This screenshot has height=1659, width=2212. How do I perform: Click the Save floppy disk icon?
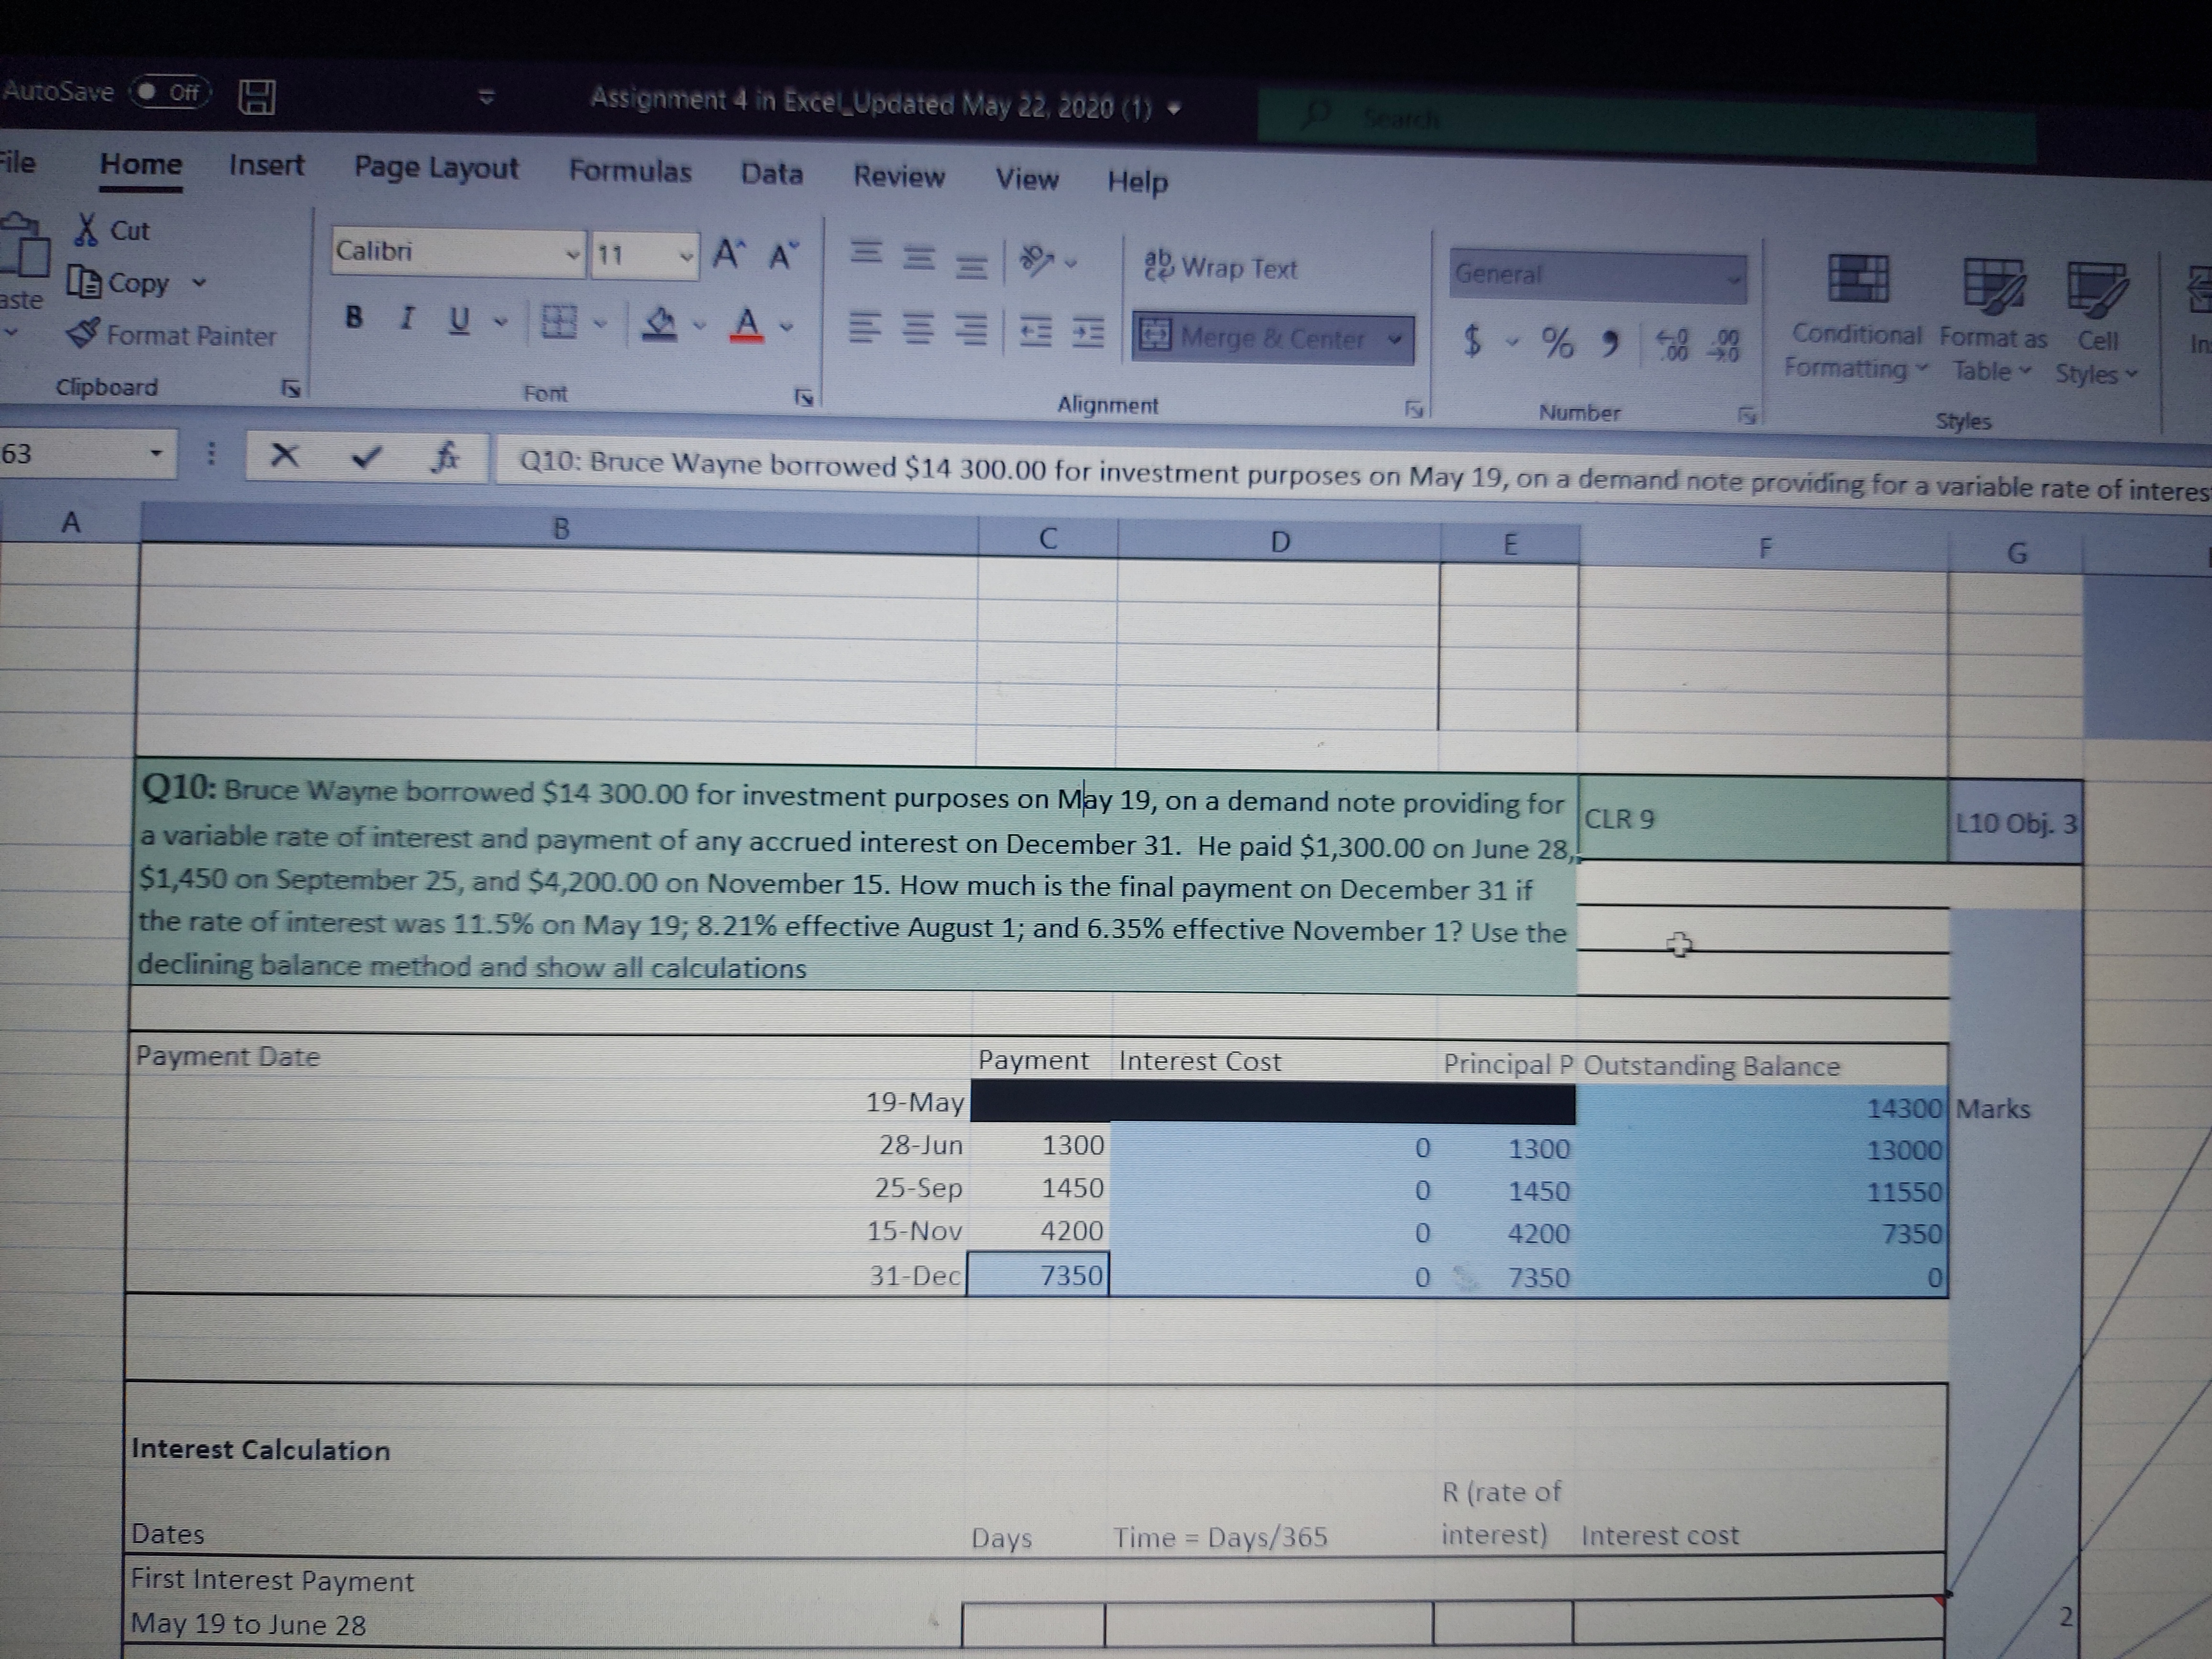[256, 97]
